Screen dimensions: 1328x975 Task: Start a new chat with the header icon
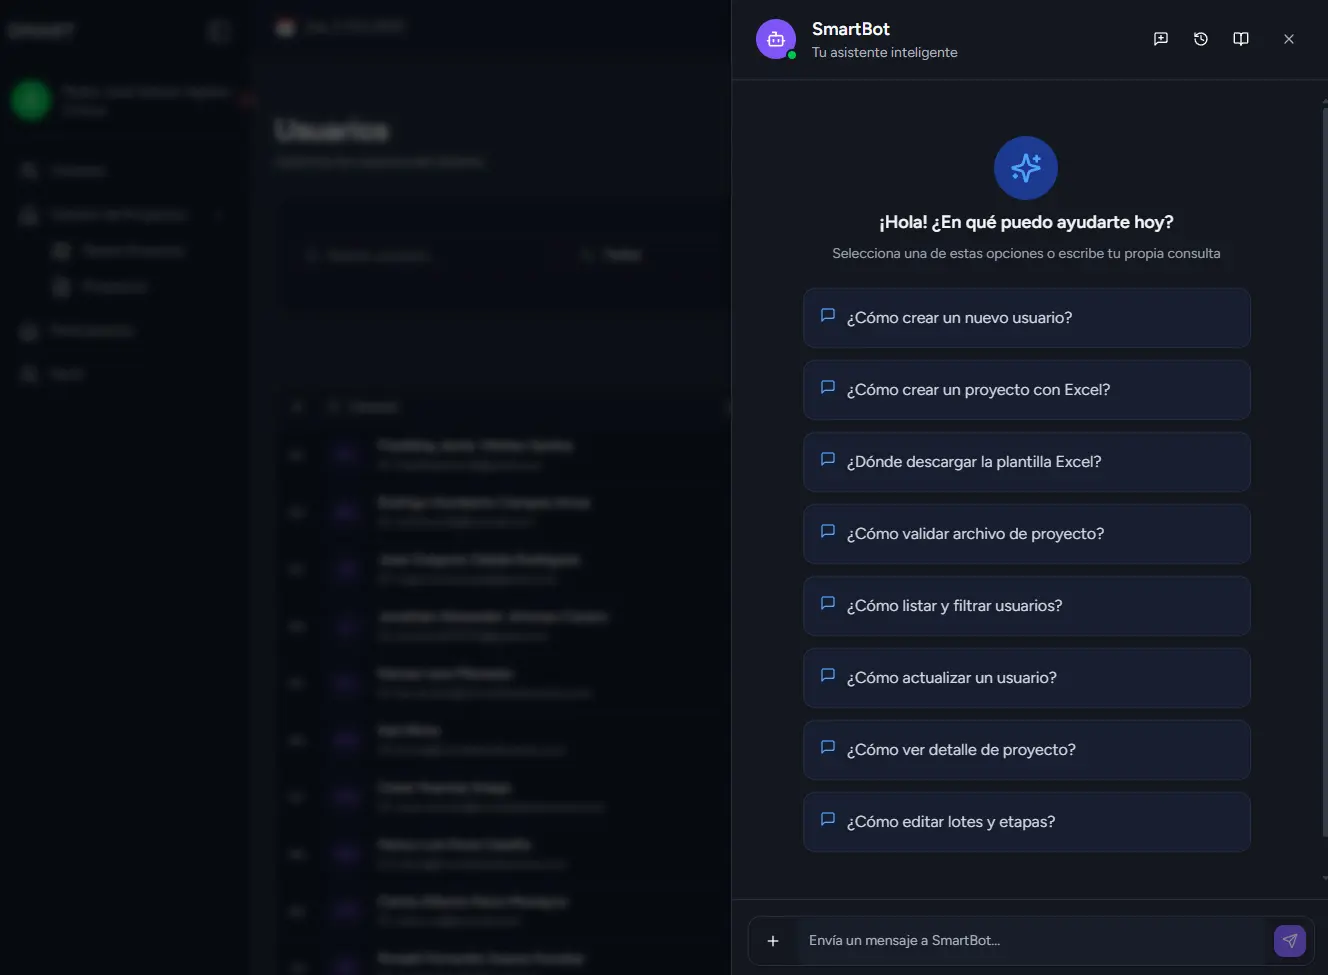(1161, 39)
